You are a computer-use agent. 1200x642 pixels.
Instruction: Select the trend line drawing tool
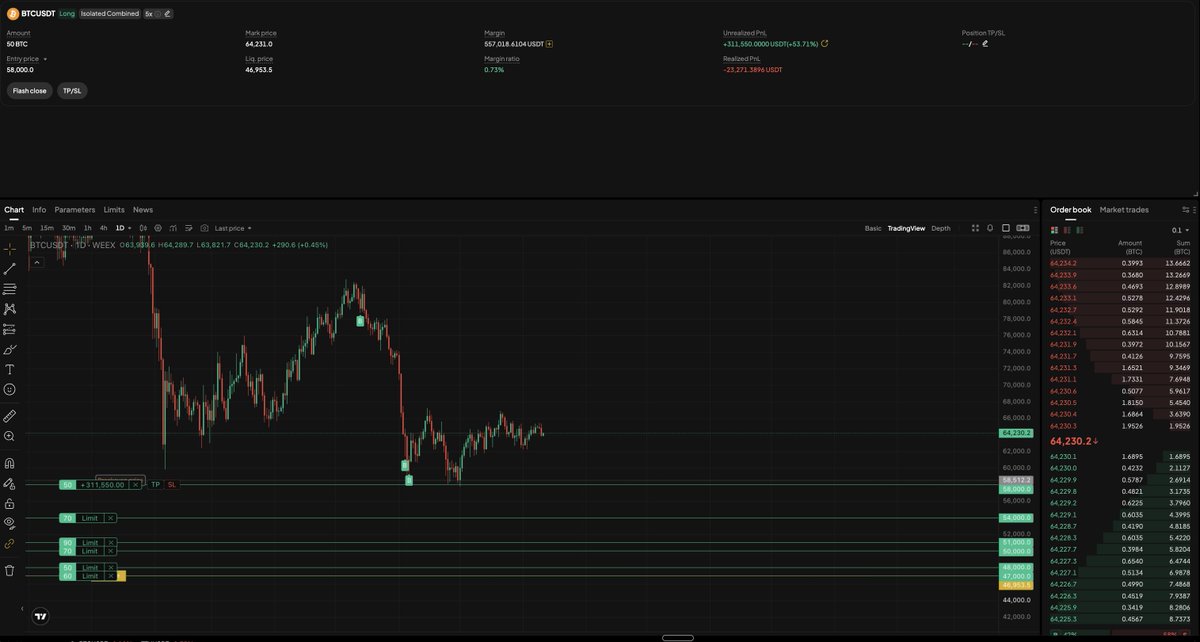click(10, 269)
